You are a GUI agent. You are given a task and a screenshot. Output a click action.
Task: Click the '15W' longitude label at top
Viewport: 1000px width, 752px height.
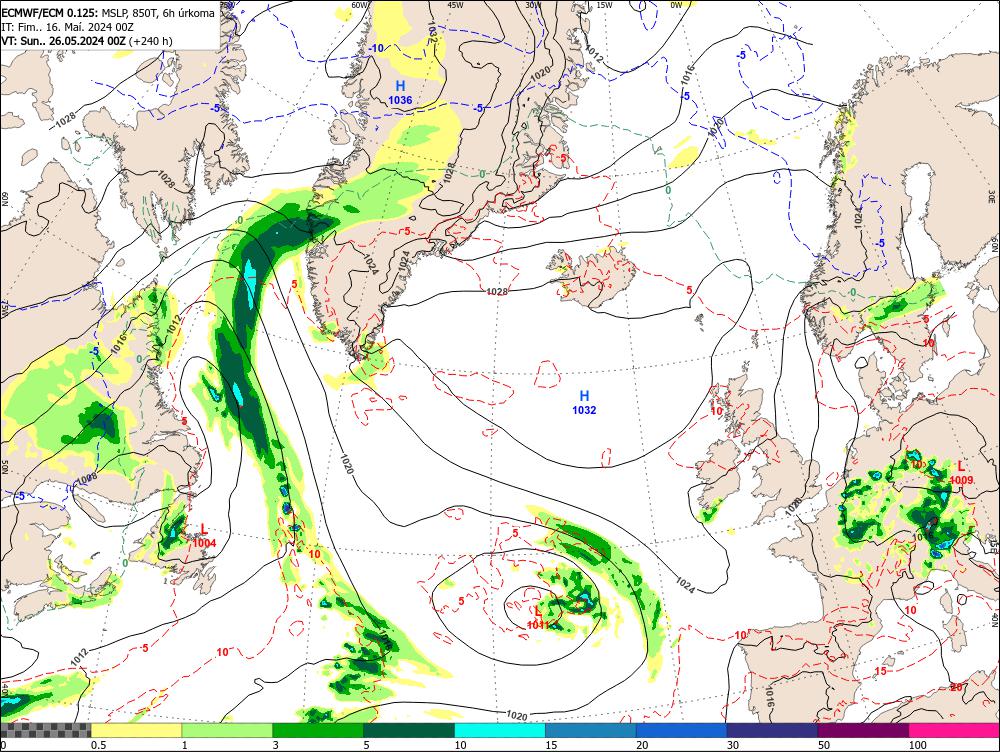pos(605,4)
